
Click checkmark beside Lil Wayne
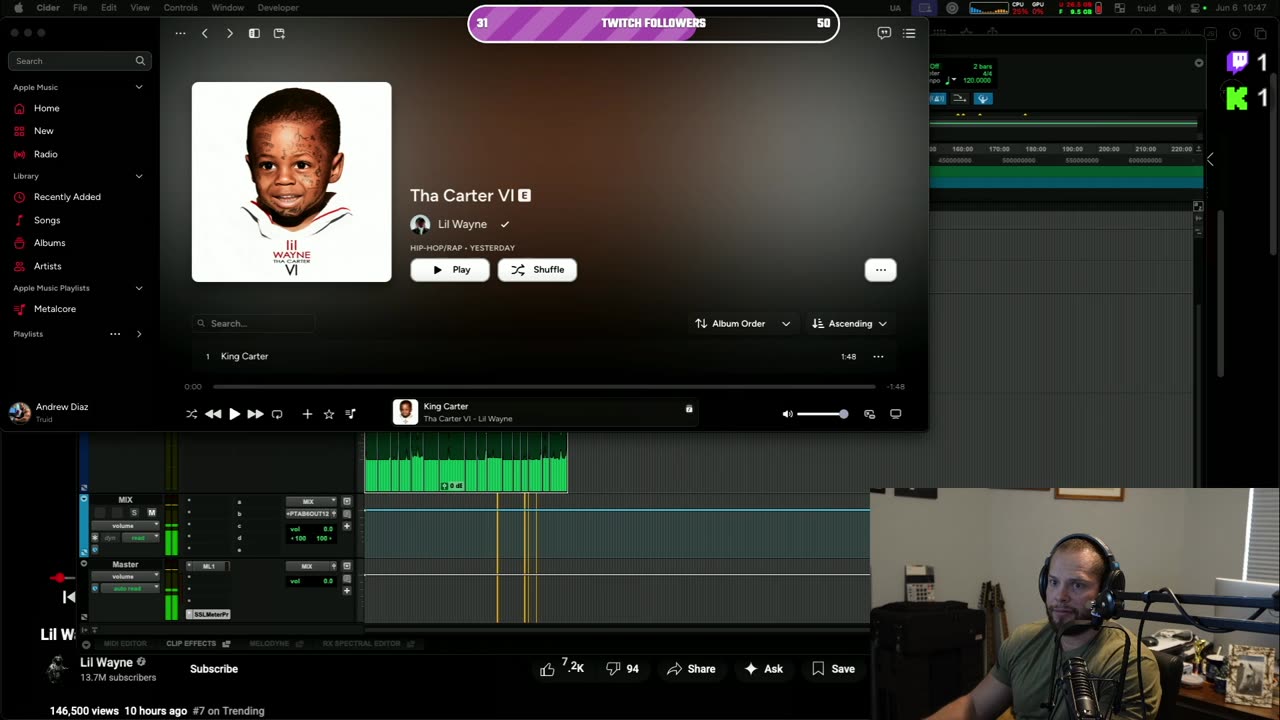(505, 224)
